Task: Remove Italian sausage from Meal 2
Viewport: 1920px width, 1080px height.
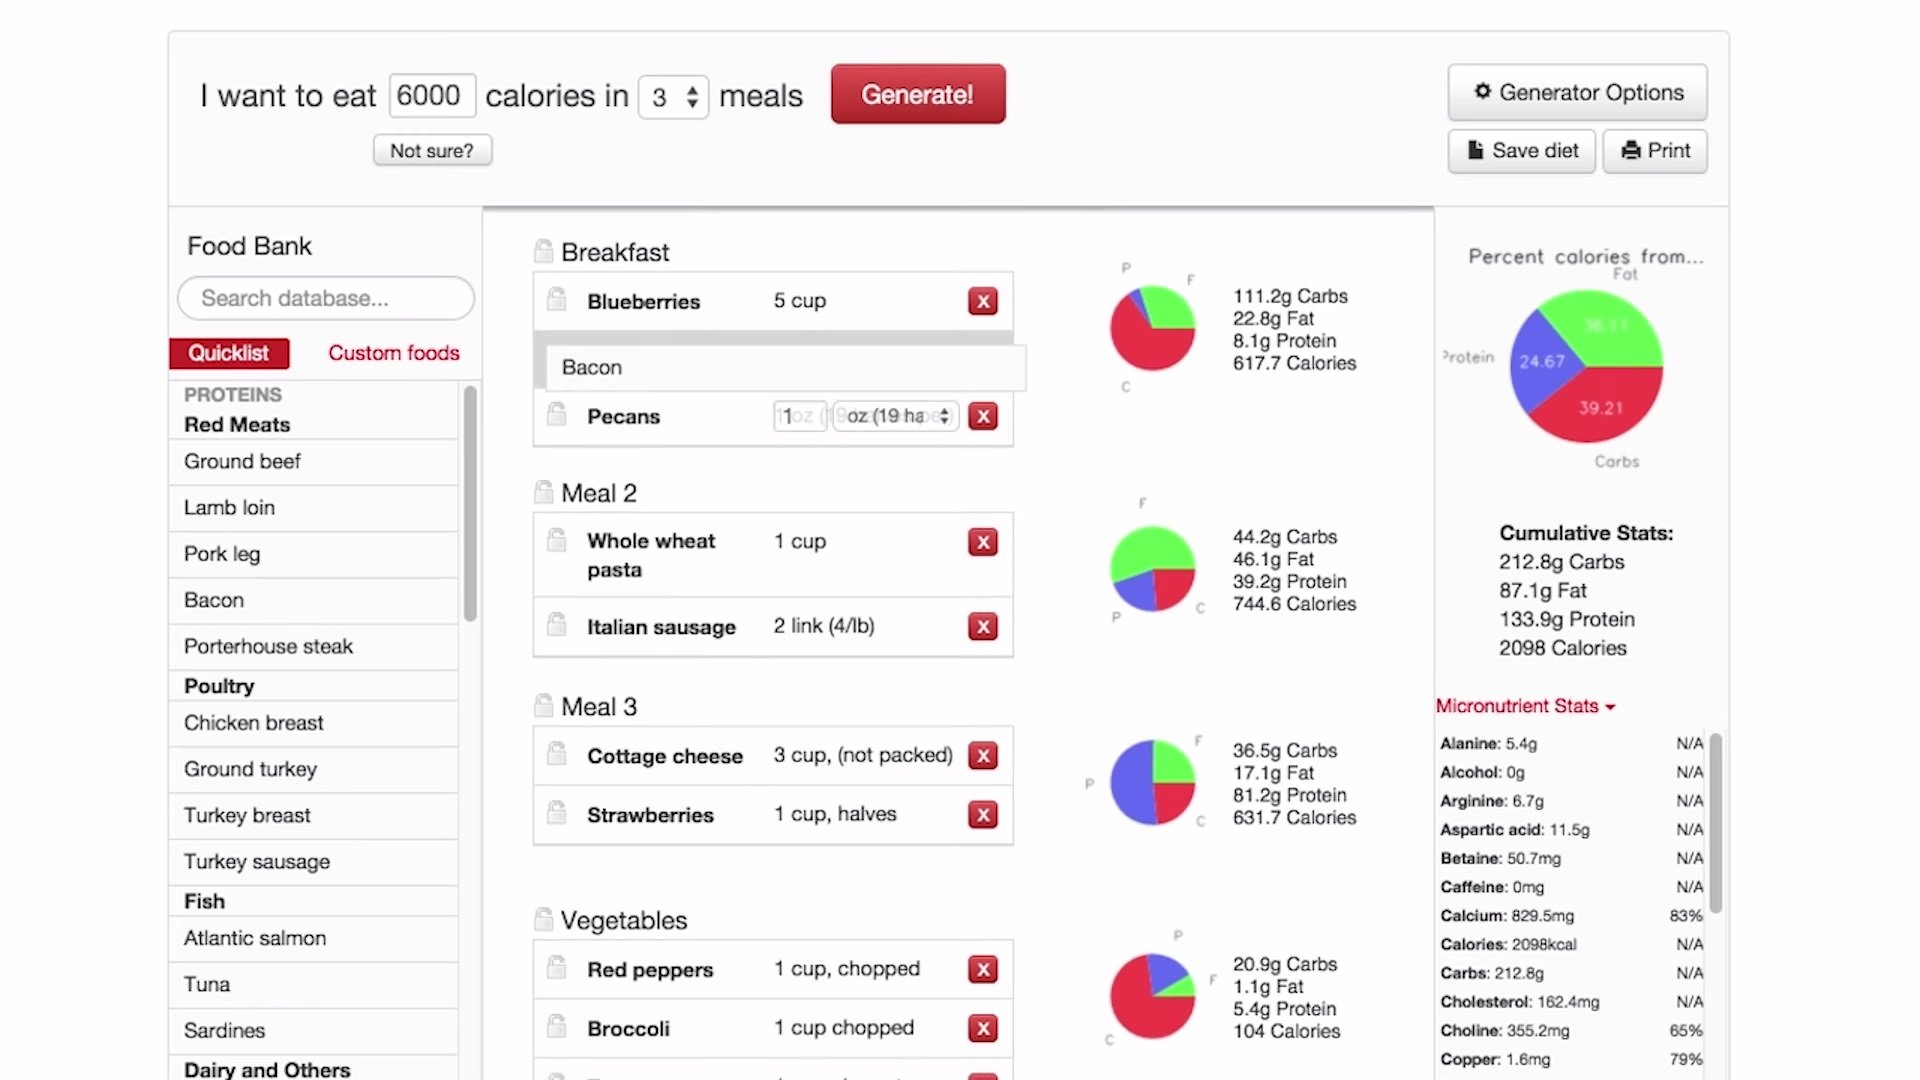Action: coord(982,627)
